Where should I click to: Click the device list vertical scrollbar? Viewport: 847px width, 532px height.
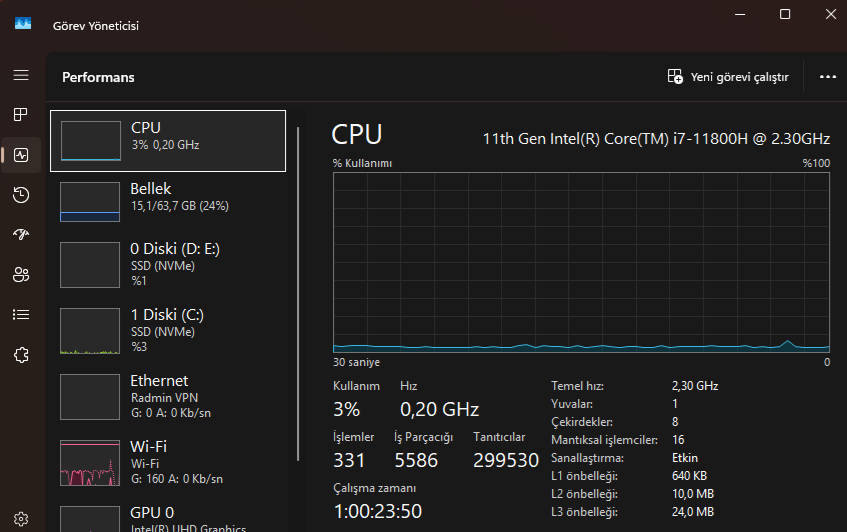pyautogui.click(x=298, y=294)
